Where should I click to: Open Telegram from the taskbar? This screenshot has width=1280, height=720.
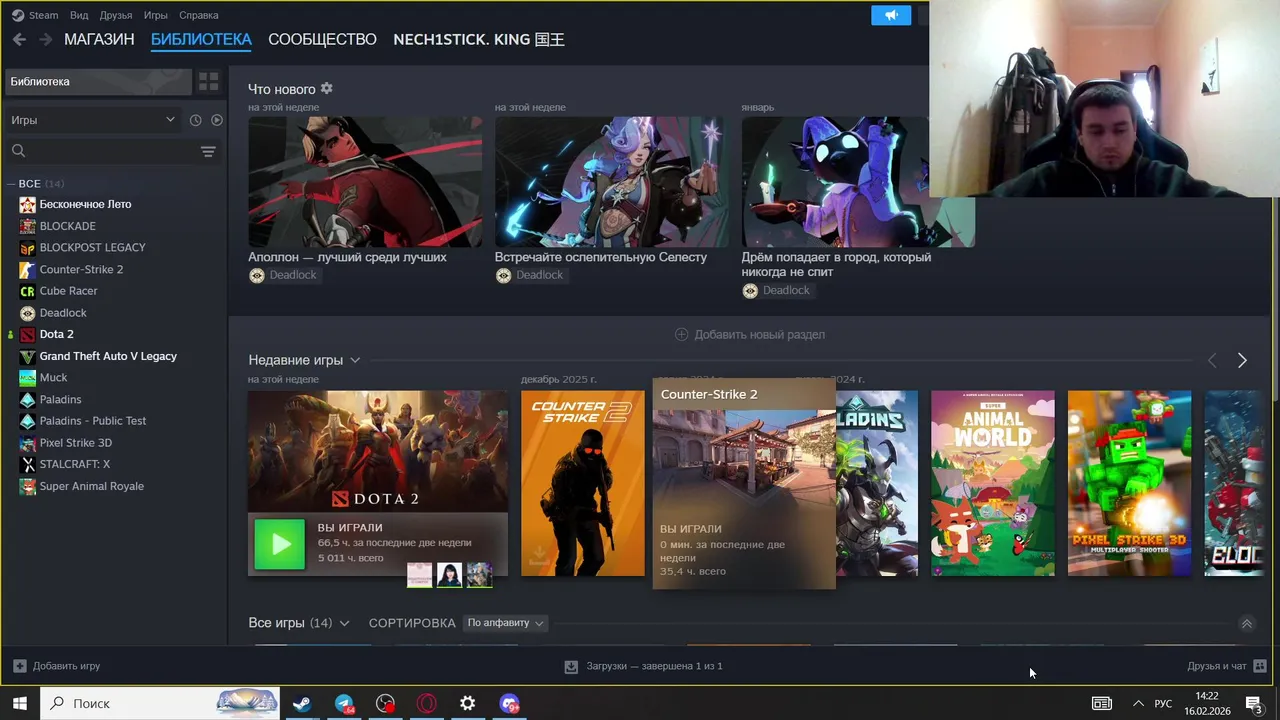pos(344,703)
